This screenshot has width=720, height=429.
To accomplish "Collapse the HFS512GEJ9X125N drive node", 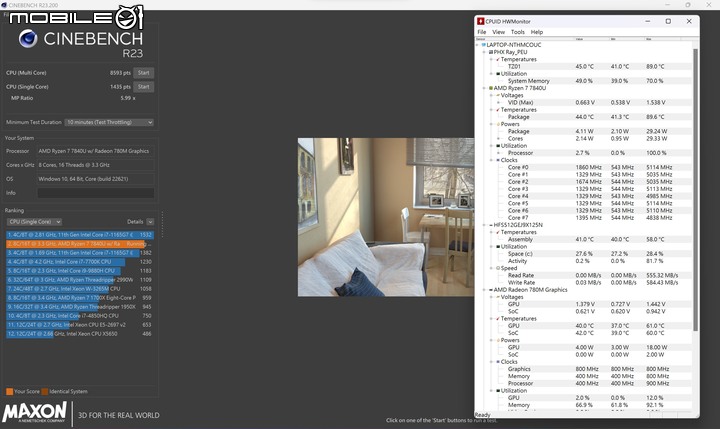I will click(x=484, y=225).
